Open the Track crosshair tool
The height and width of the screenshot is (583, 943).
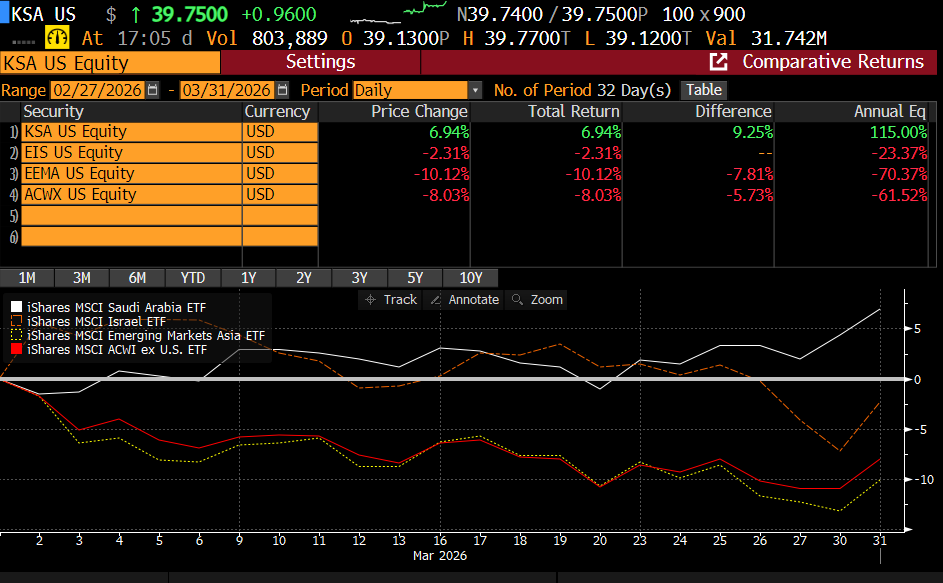coord(389,299)
